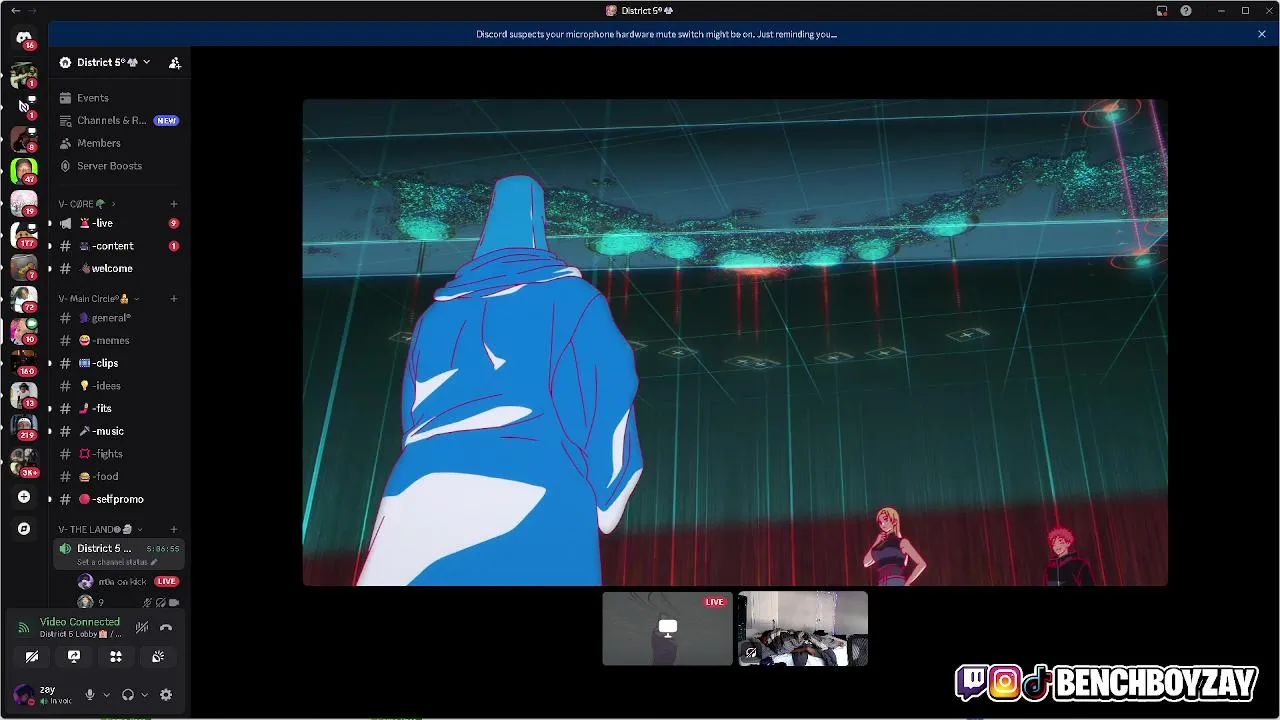The height and width of the screenshot is (720, 1280).
Task: Go forward with the title bar arrow
Action: 32,11
